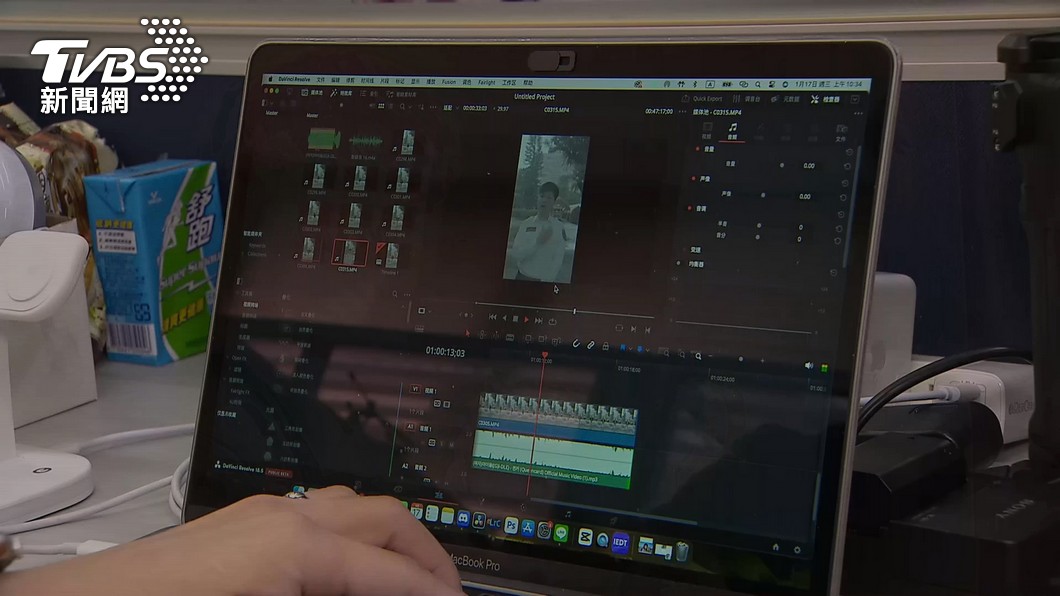
Task: Click the search magnifier icon in media pool toolbar
Action: click(402, 106)
